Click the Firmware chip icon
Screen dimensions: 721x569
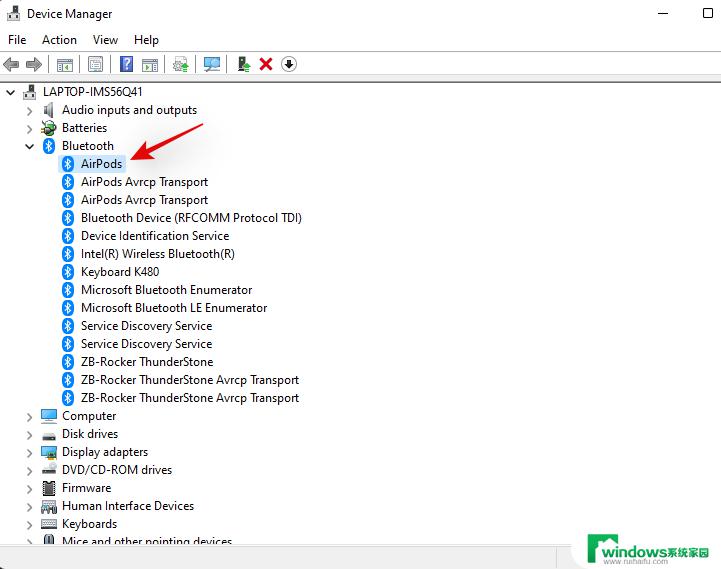pos(48,488)
